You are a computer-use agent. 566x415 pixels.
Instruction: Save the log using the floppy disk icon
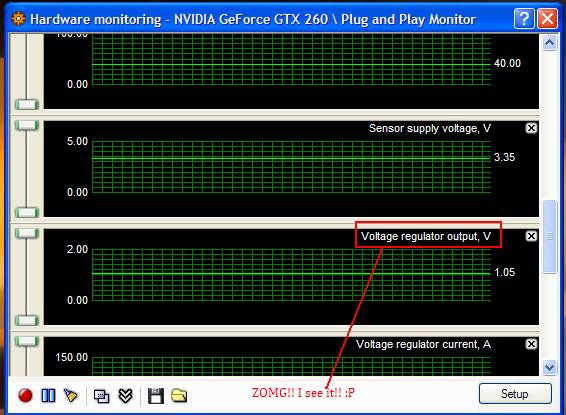tap(156, 396)
